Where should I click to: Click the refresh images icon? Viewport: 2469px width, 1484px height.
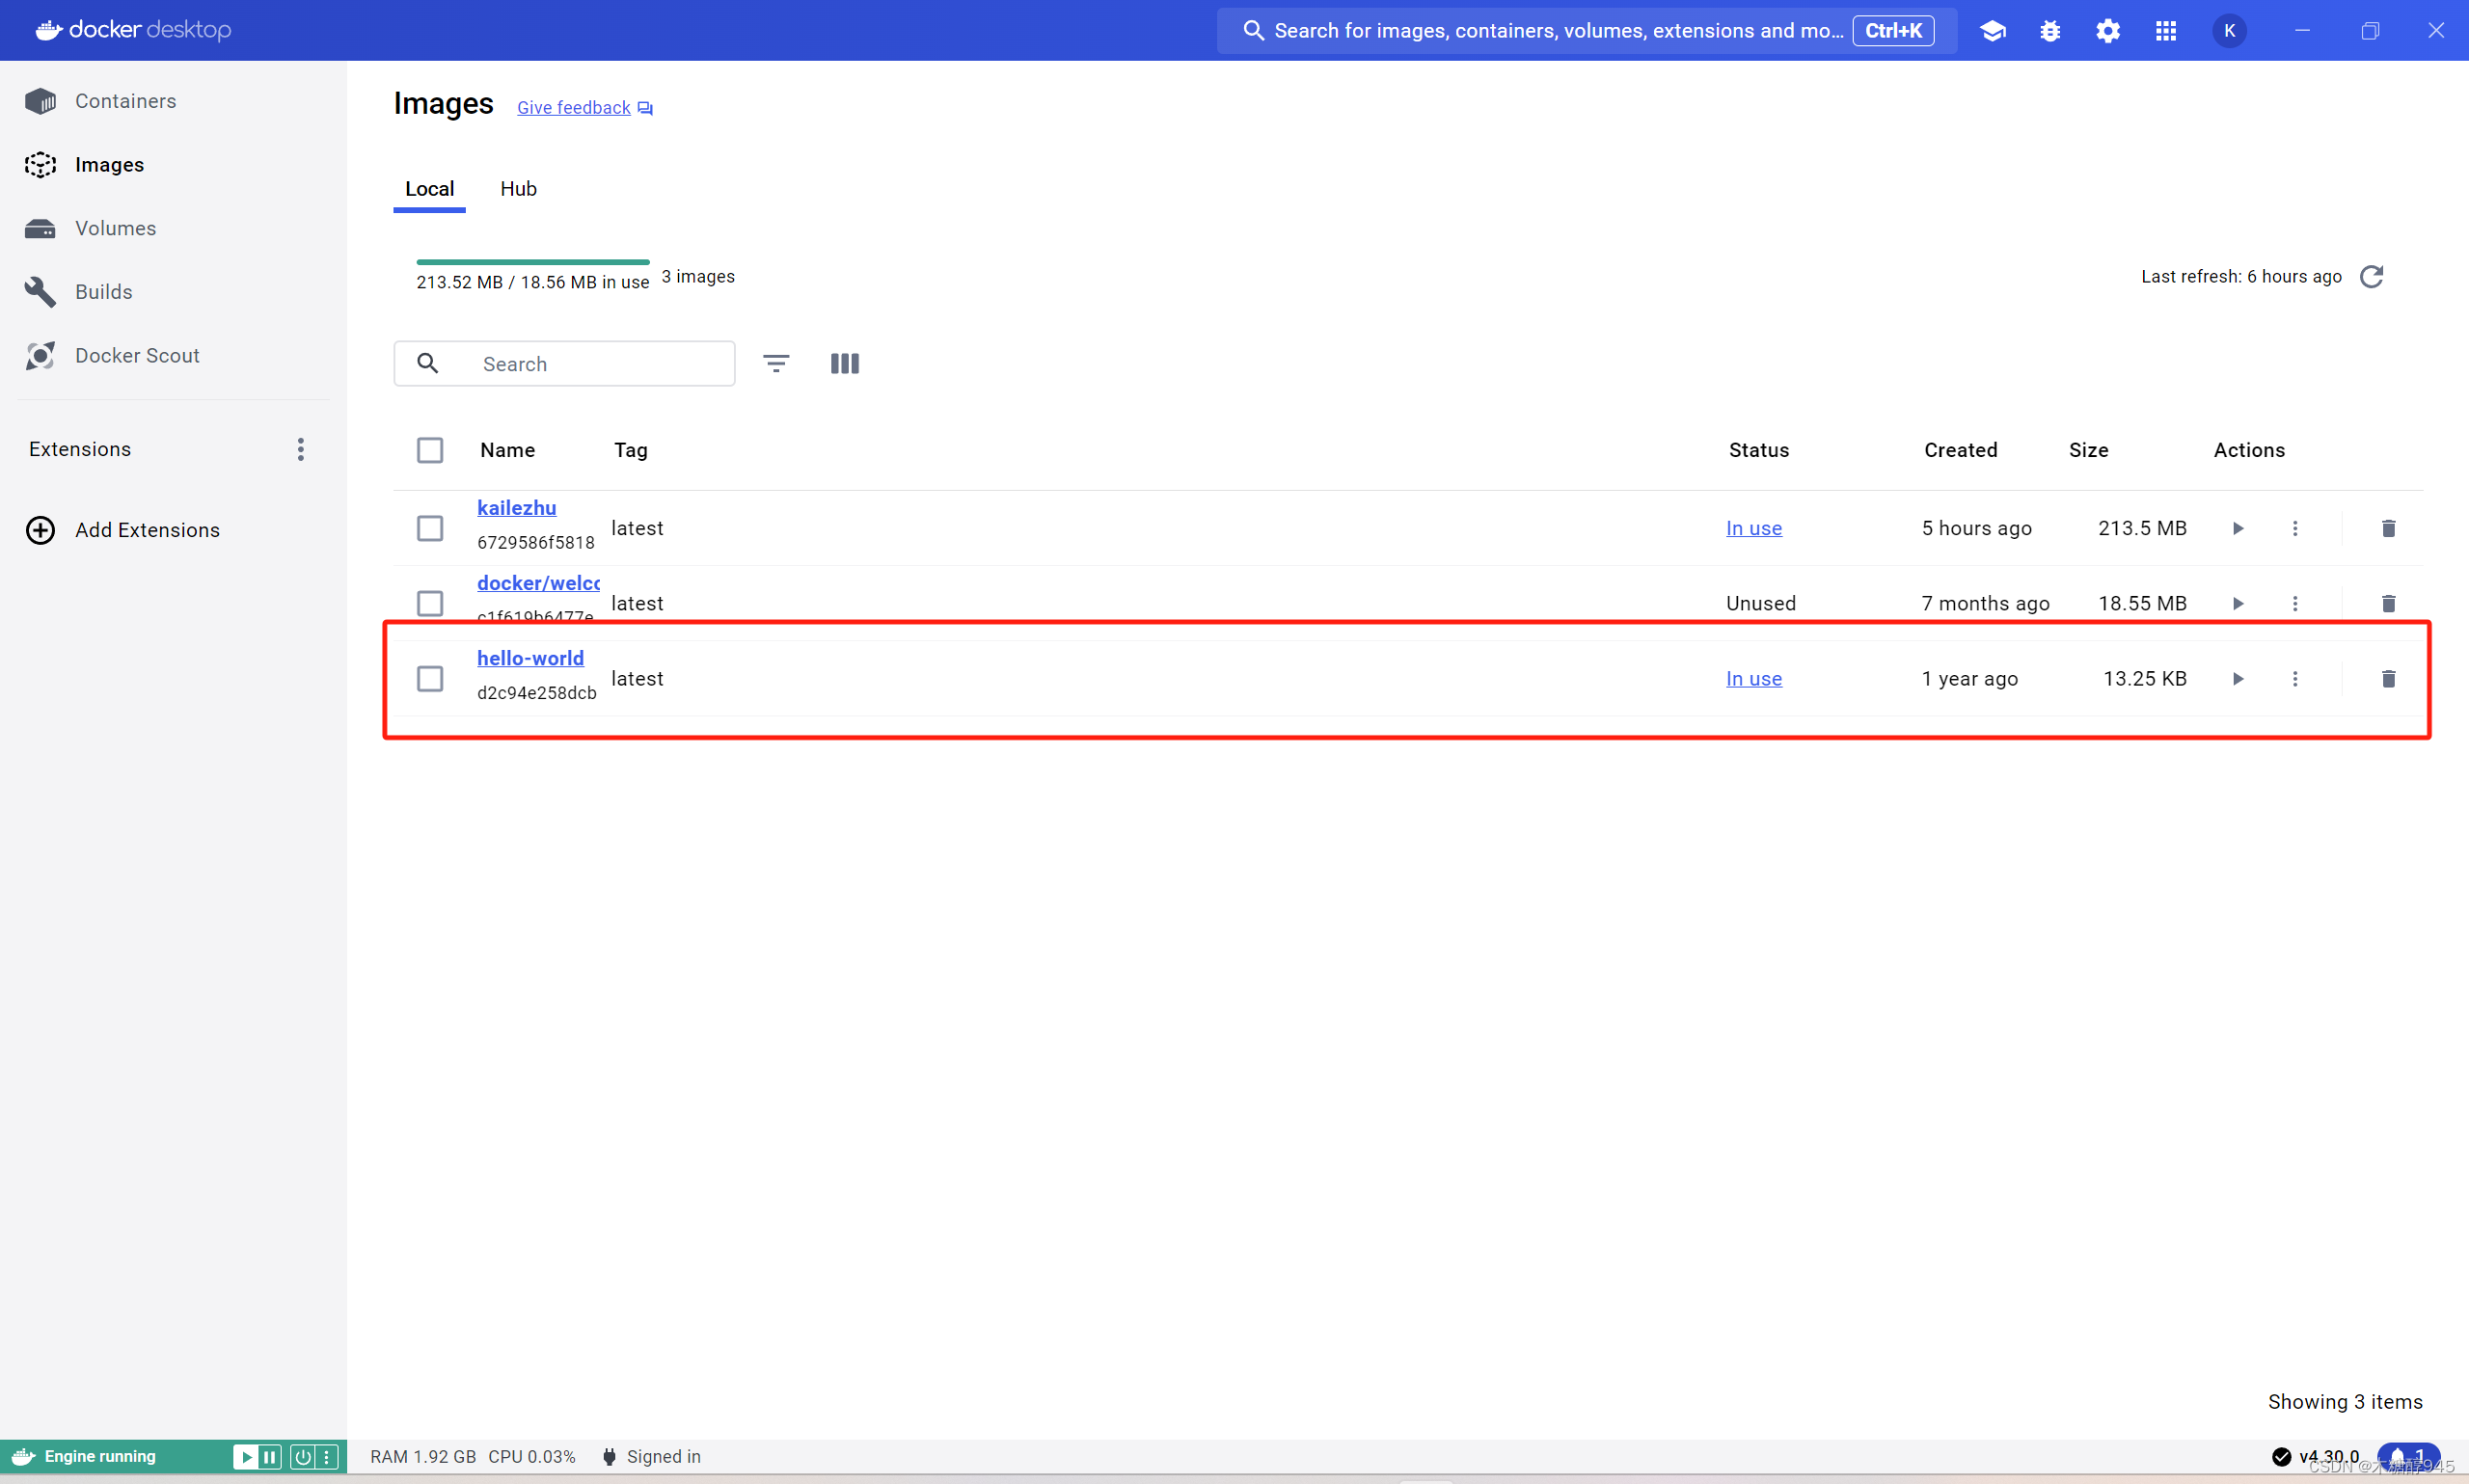(x=2371, y=277)
